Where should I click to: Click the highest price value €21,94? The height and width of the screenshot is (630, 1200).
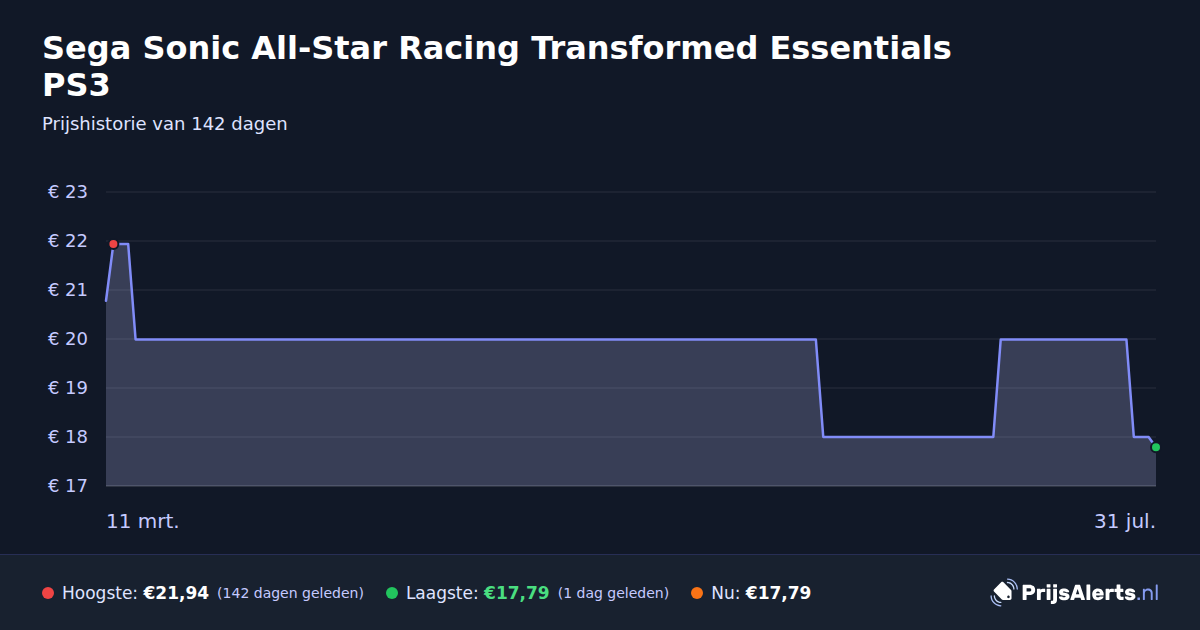click(x=176, y=593)
